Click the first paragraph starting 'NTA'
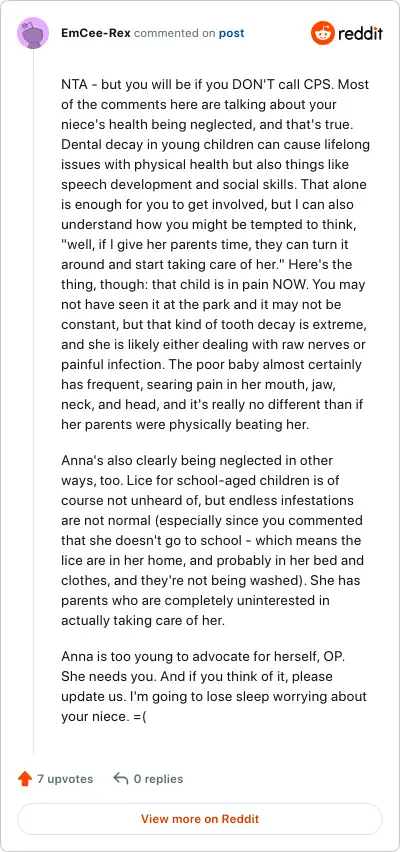The height and width of the screenshot is (852, 400). 216,255
